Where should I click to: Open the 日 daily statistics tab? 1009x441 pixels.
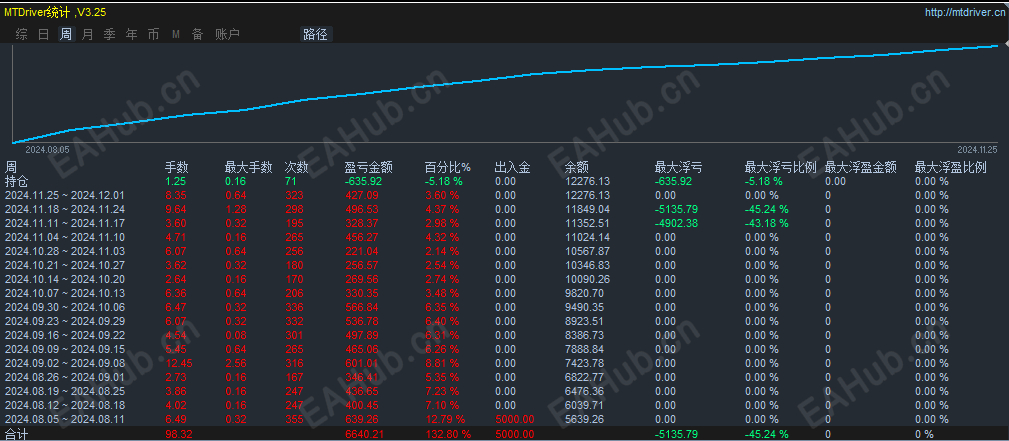(43, 35)
